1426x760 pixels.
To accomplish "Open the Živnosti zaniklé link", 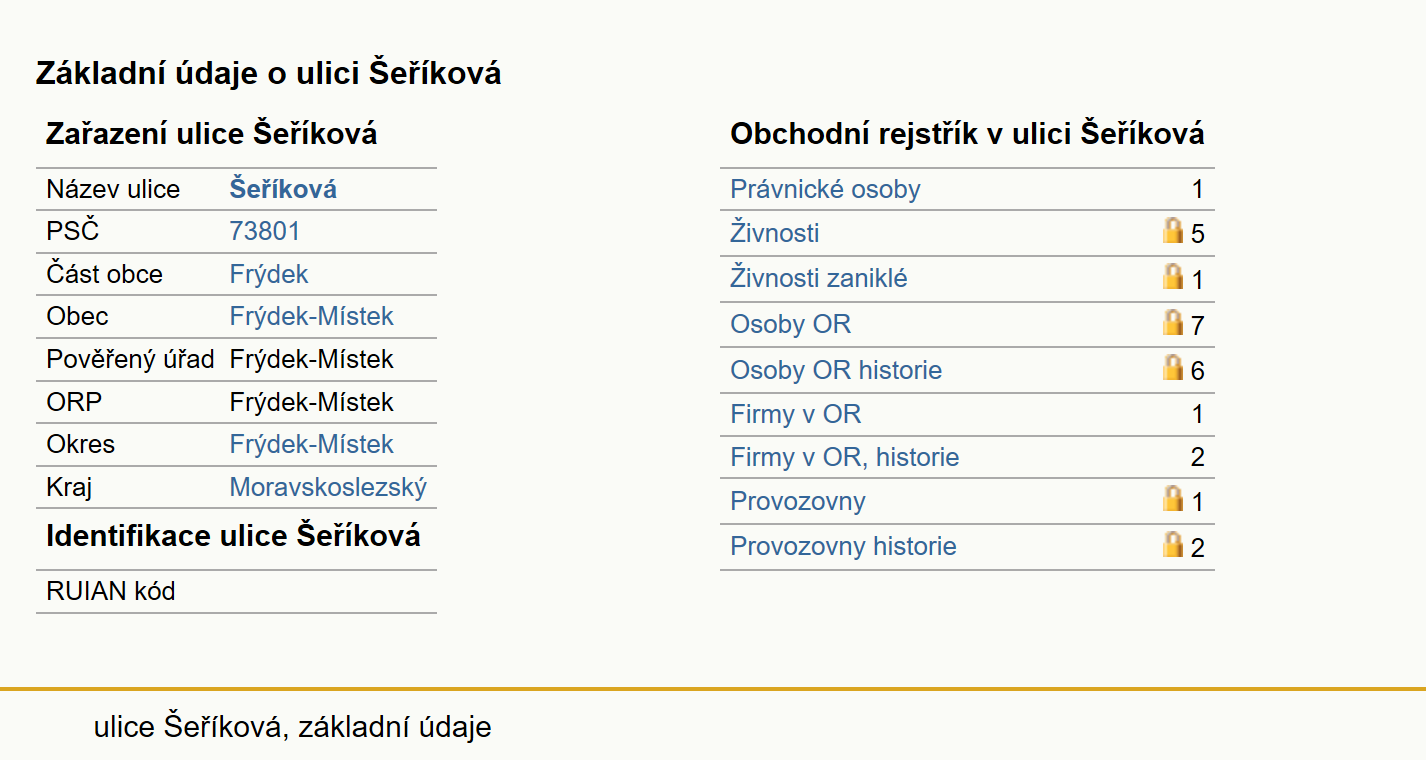I will click(819, 278).
